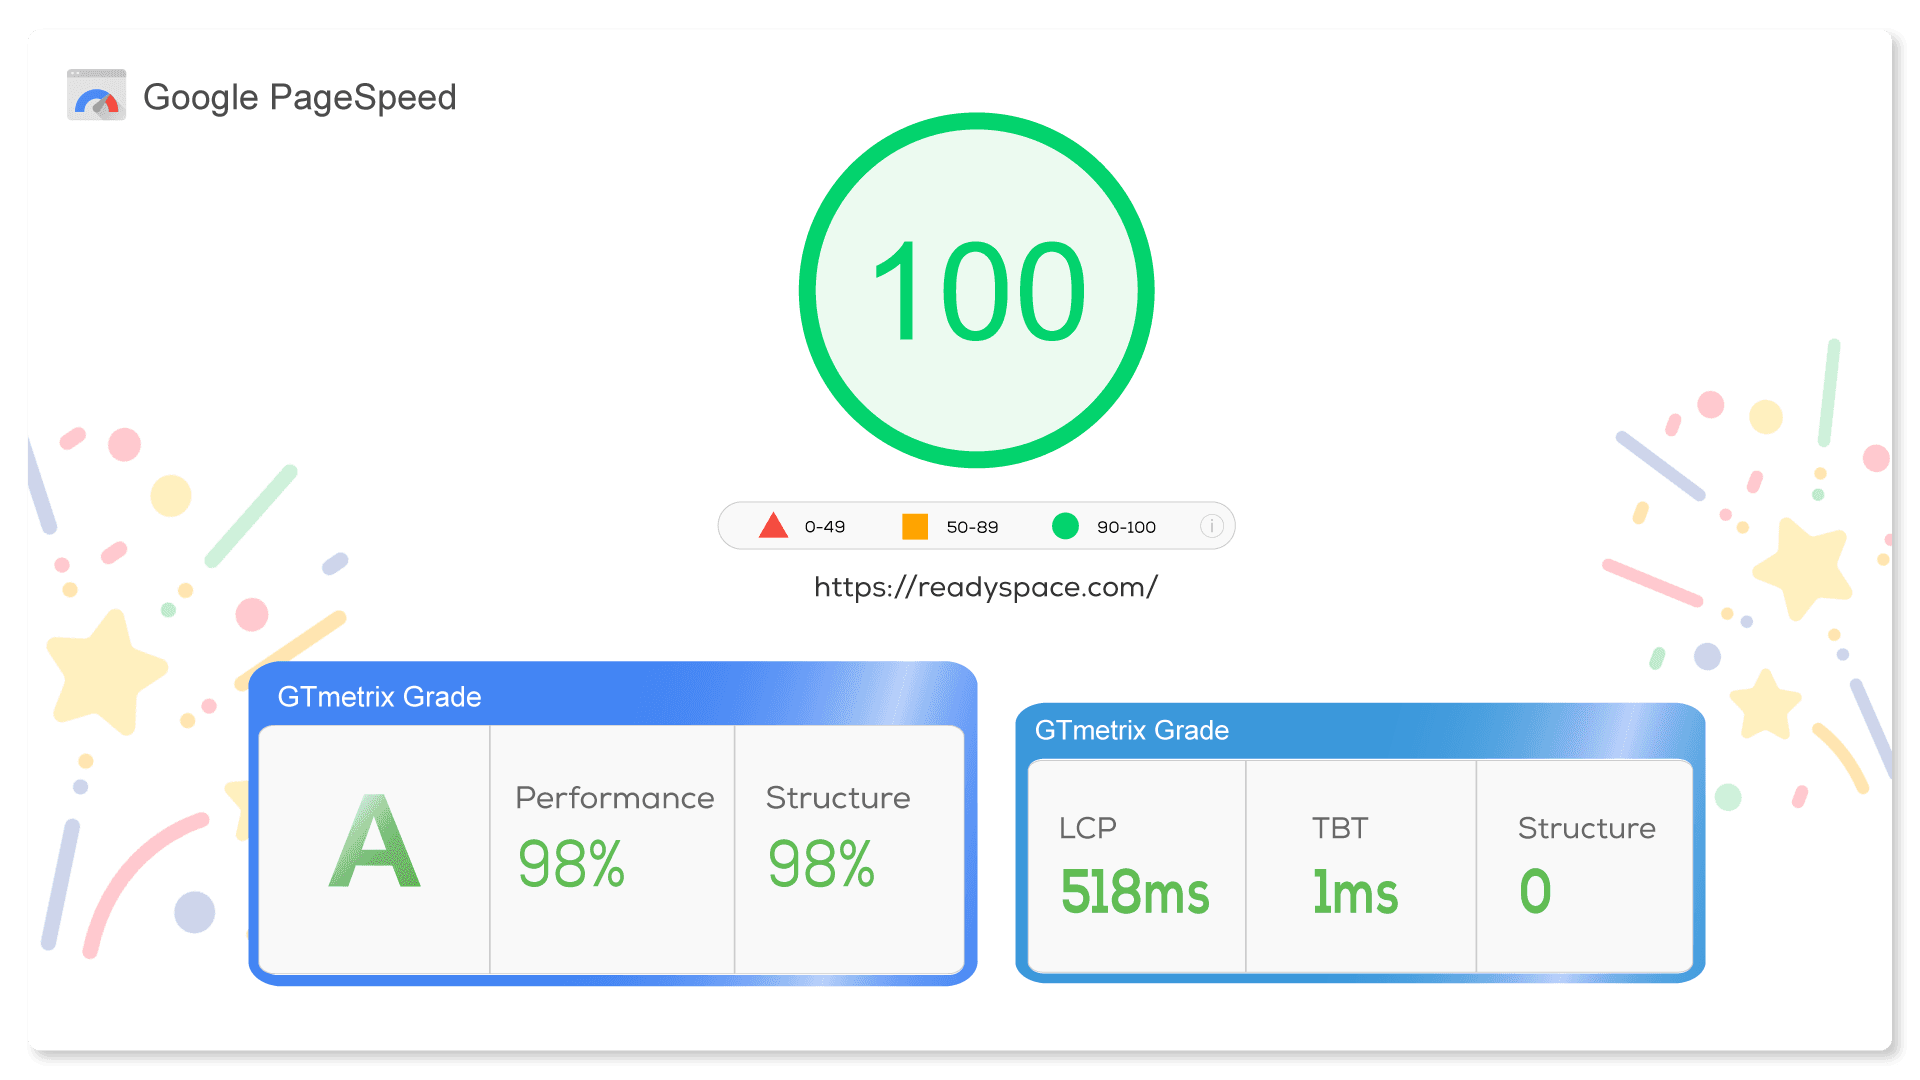
Task: Click the Google PageSpeed title text
Action: [299, 97]
